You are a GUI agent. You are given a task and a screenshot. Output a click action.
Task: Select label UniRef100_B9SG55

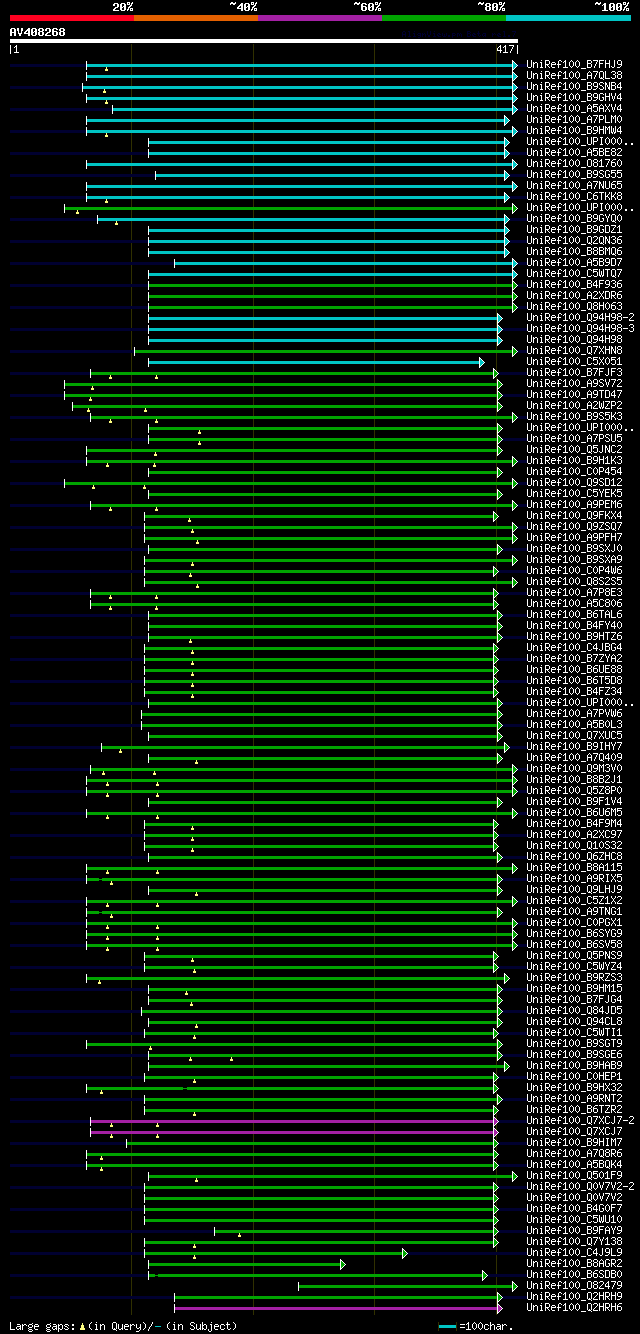pos(574,174)
